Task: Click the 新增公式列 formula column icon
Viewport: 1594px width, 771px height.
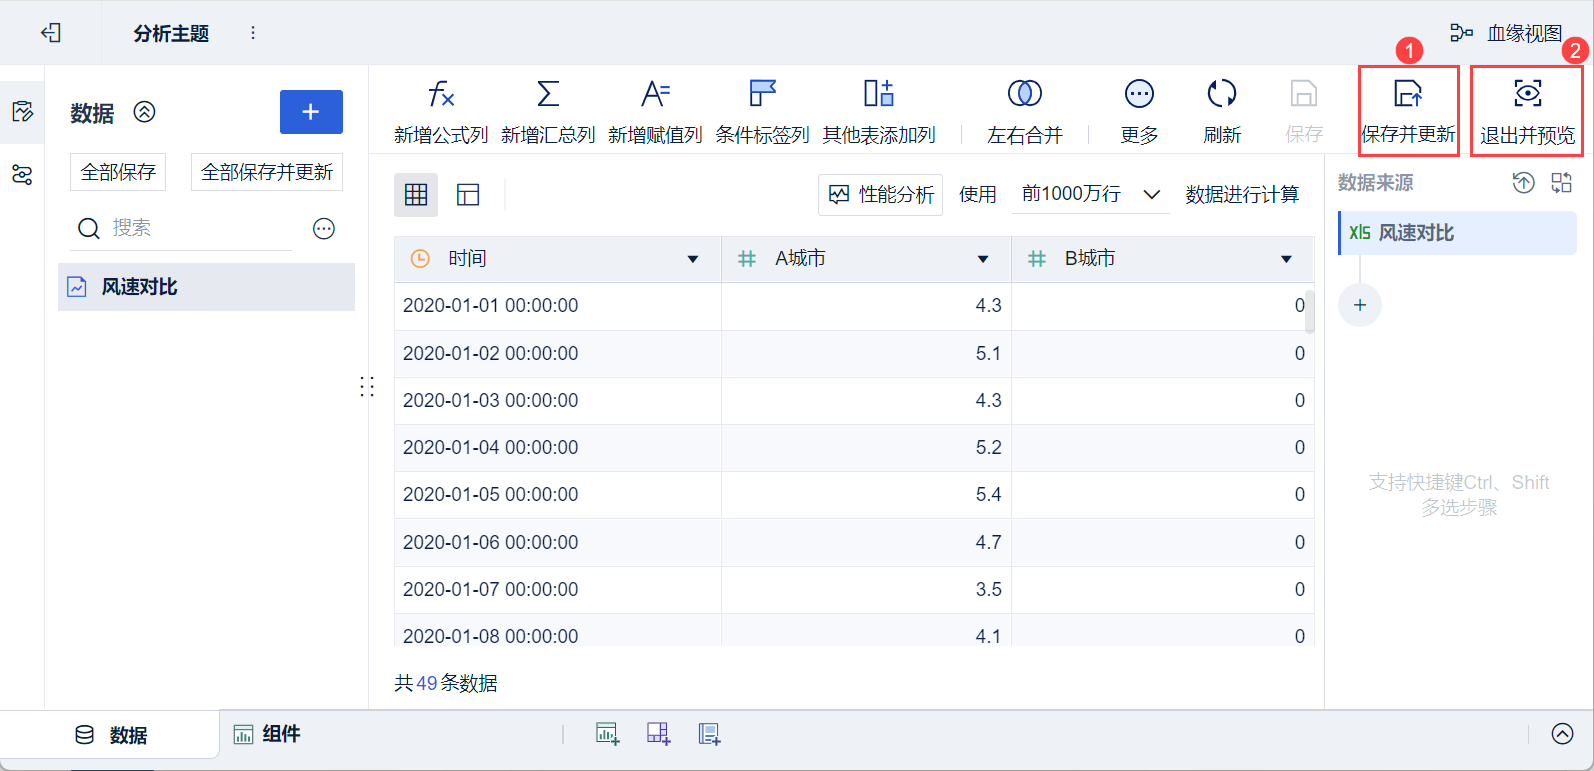Action: pyautogui.click(x=441, y=94)
